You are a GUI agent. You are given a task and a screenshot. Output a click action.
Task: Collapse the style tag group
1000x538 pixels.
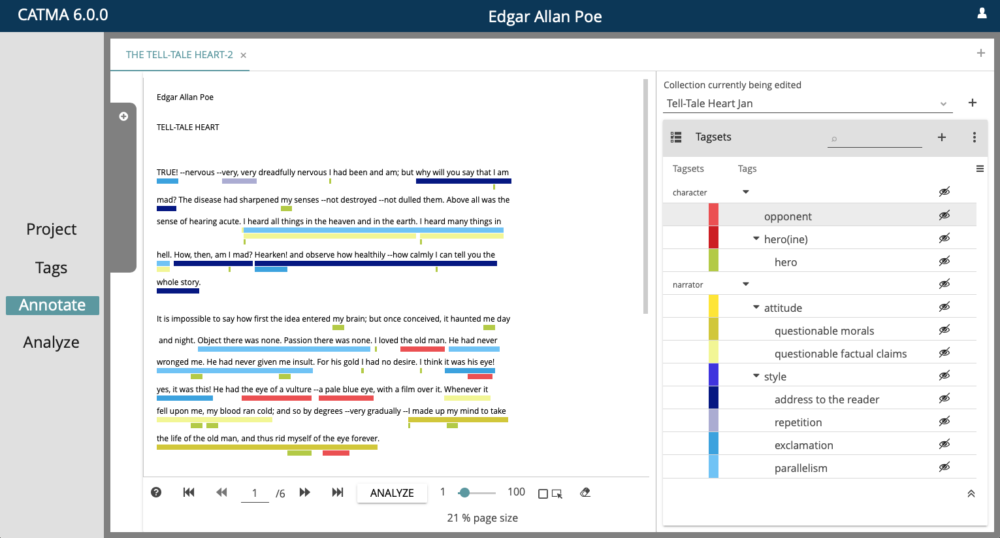click(x=756, y=377)
